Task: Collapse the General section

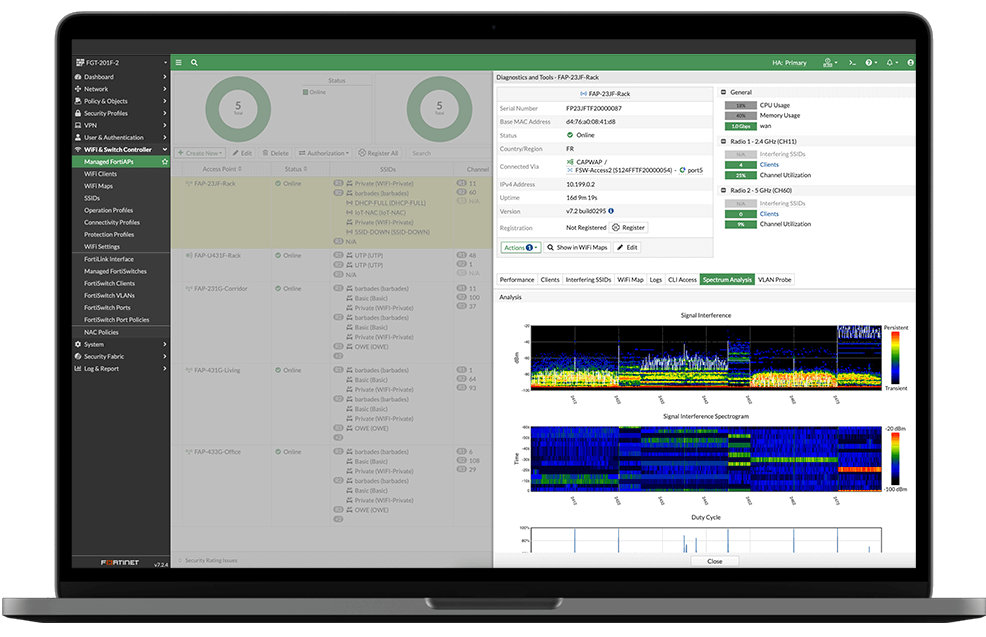Action: click(723, 92)
